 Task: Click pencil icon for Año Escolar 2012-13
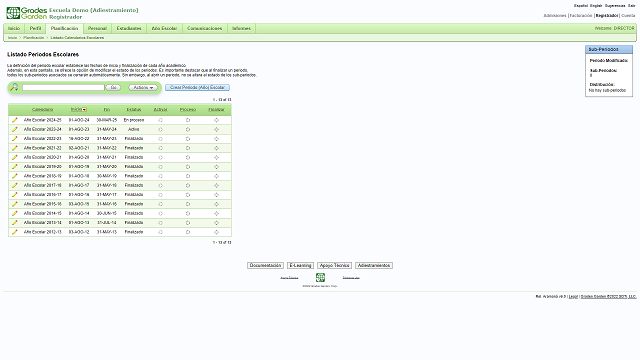[x=15, y=232]
